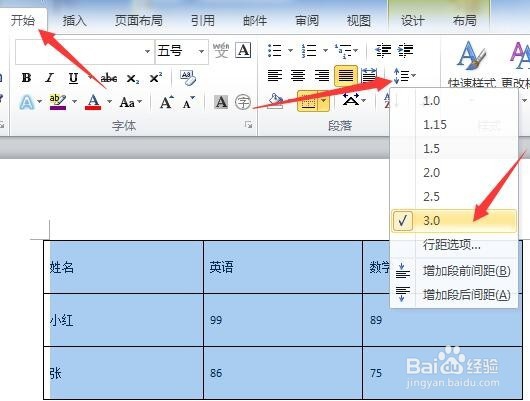Apply the text highlight color

point(58,102)
